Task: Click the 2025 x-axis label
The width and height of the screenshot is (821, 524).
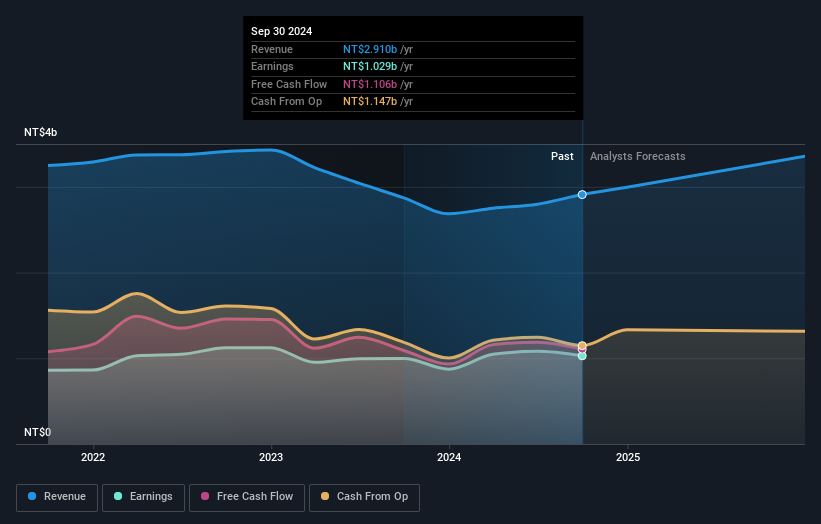Action: [x=628, y=457]
